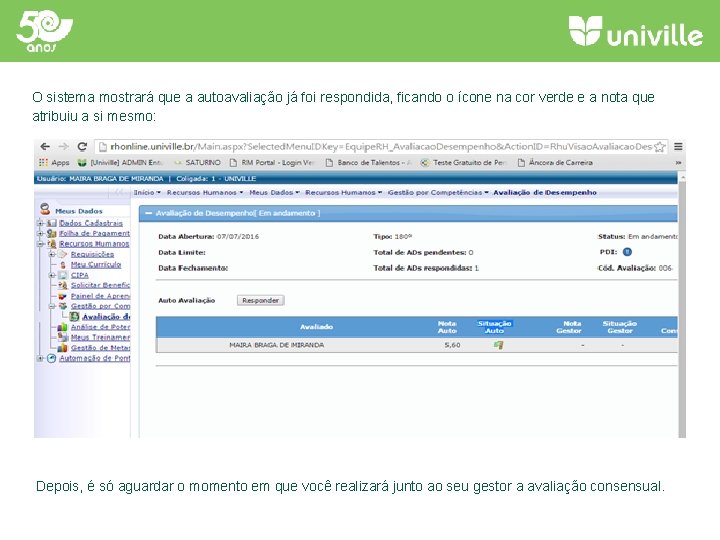Open Dados Cadastrais in the sidebar
Viewport: 720px width, 540px height.
[91, 223]
